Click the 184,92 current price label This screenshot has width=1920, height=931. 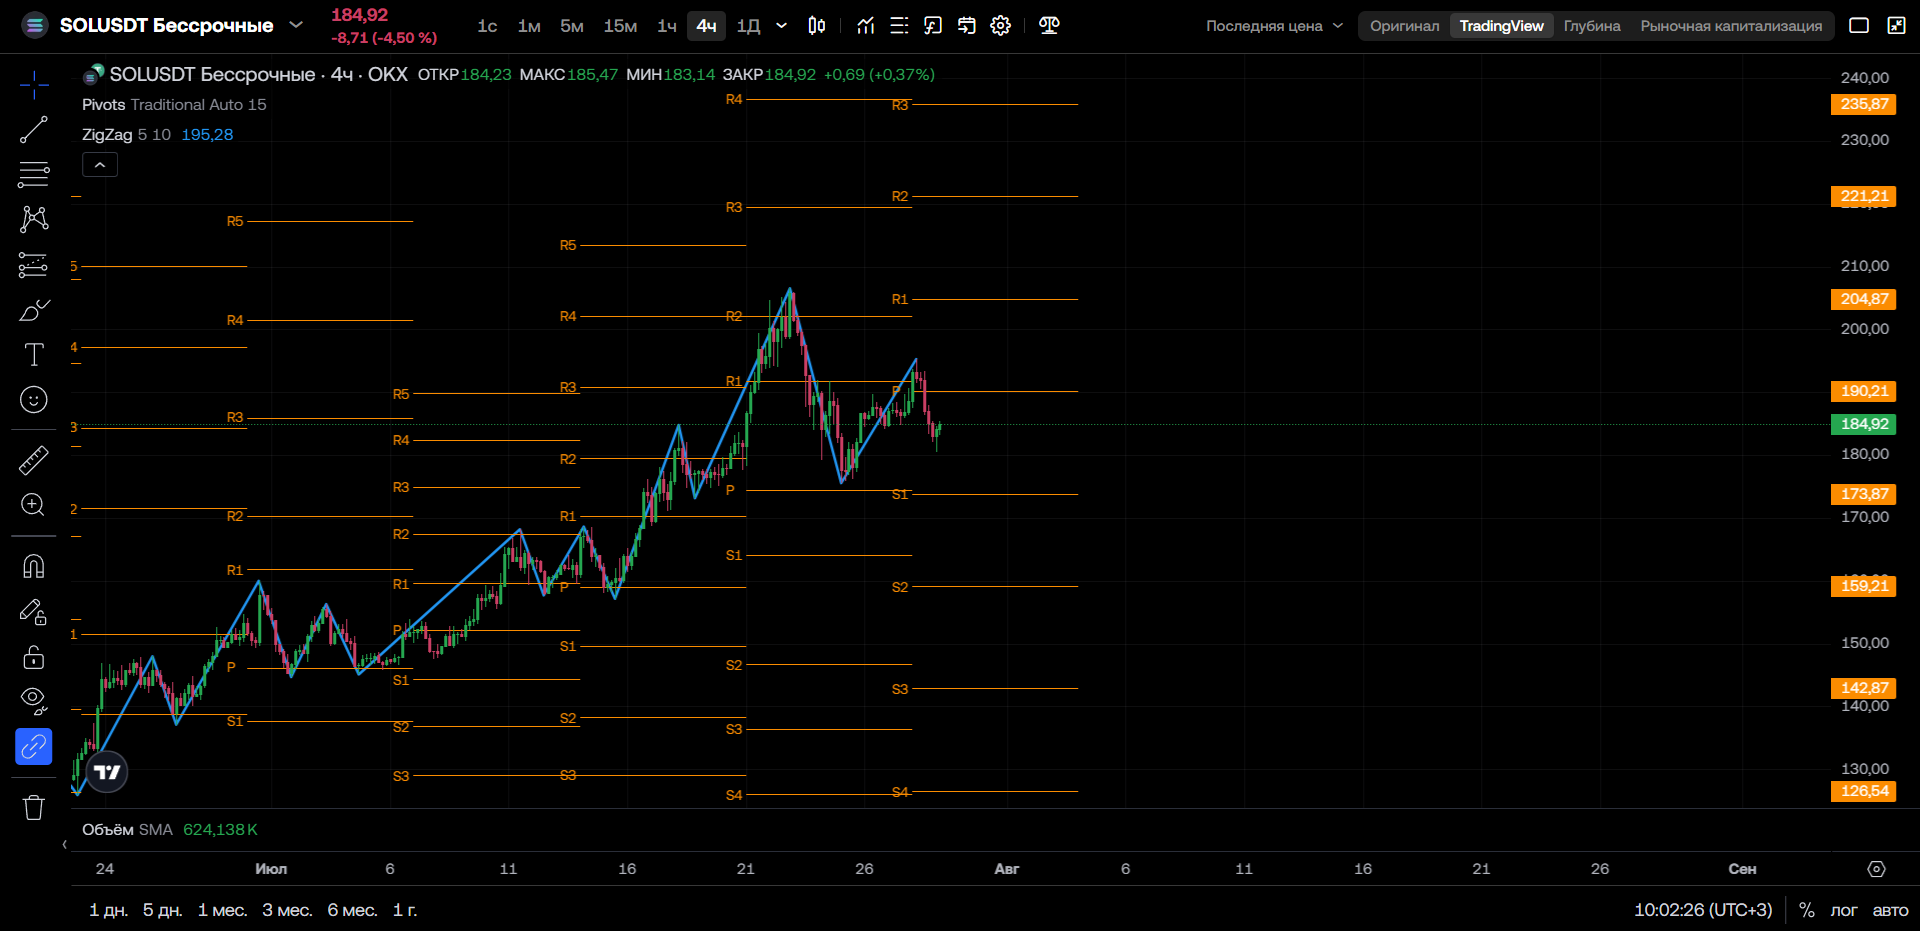click(1863, 424)
